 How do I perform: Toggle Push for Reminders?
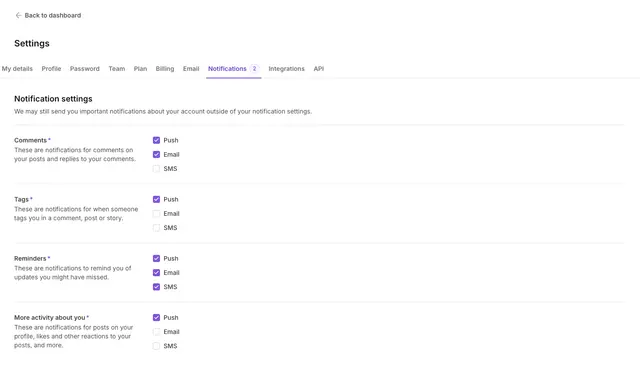point(156,258)
